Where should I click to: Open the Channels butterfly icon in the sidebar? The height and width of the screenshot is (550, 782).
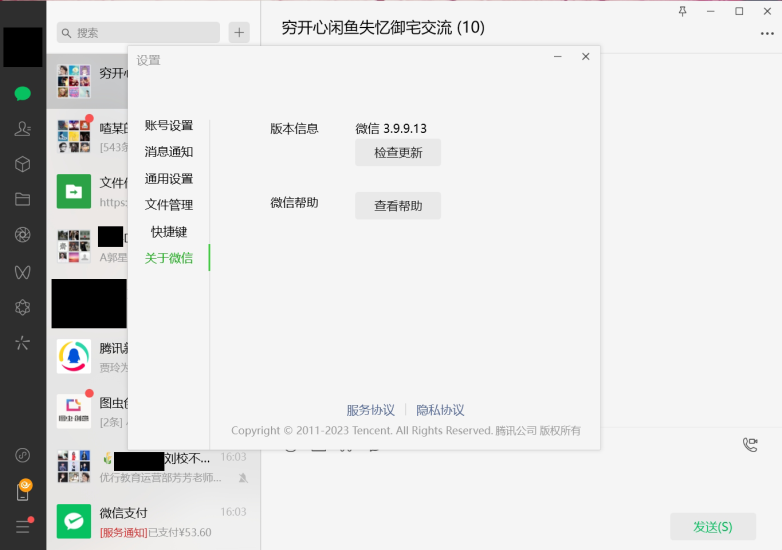(22, 272)
